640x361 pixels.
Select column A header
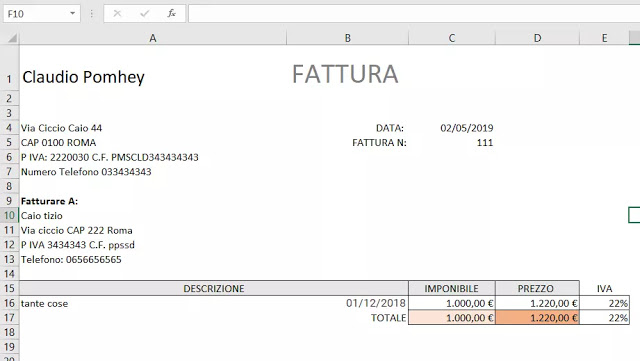pyautogui.click(x=153, y=38)
